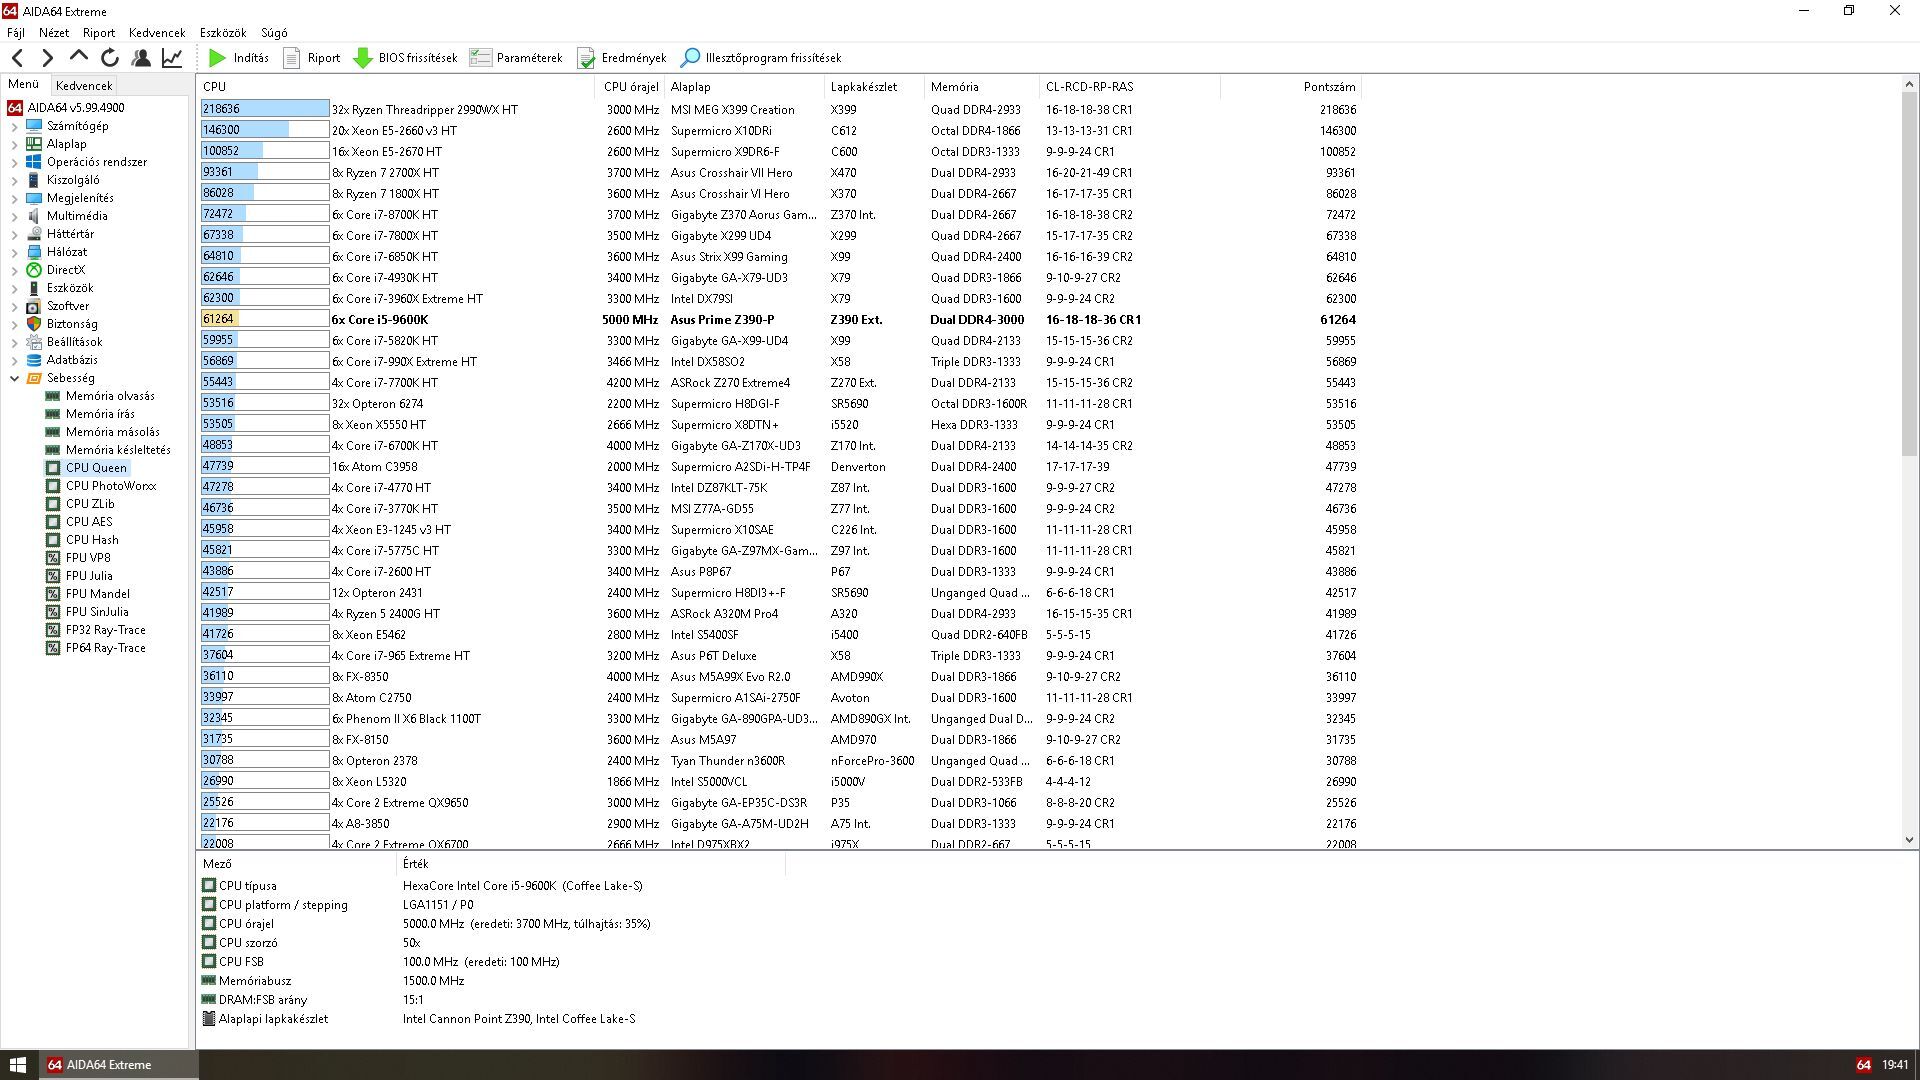This screenshot has width=1920, height=1080.
Task: Open the user/person toolbar icon
Action: (141, 58)
